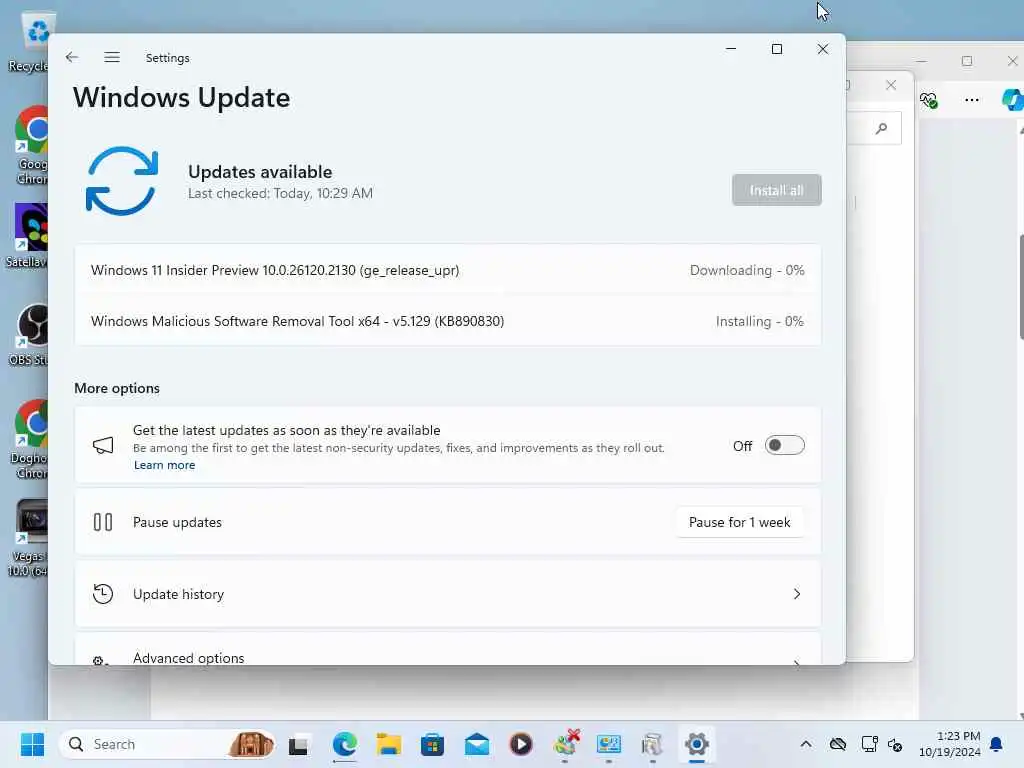Click Downloading - 0% status text
This screenshot has height=768, width=1024.
coord(747,270)
